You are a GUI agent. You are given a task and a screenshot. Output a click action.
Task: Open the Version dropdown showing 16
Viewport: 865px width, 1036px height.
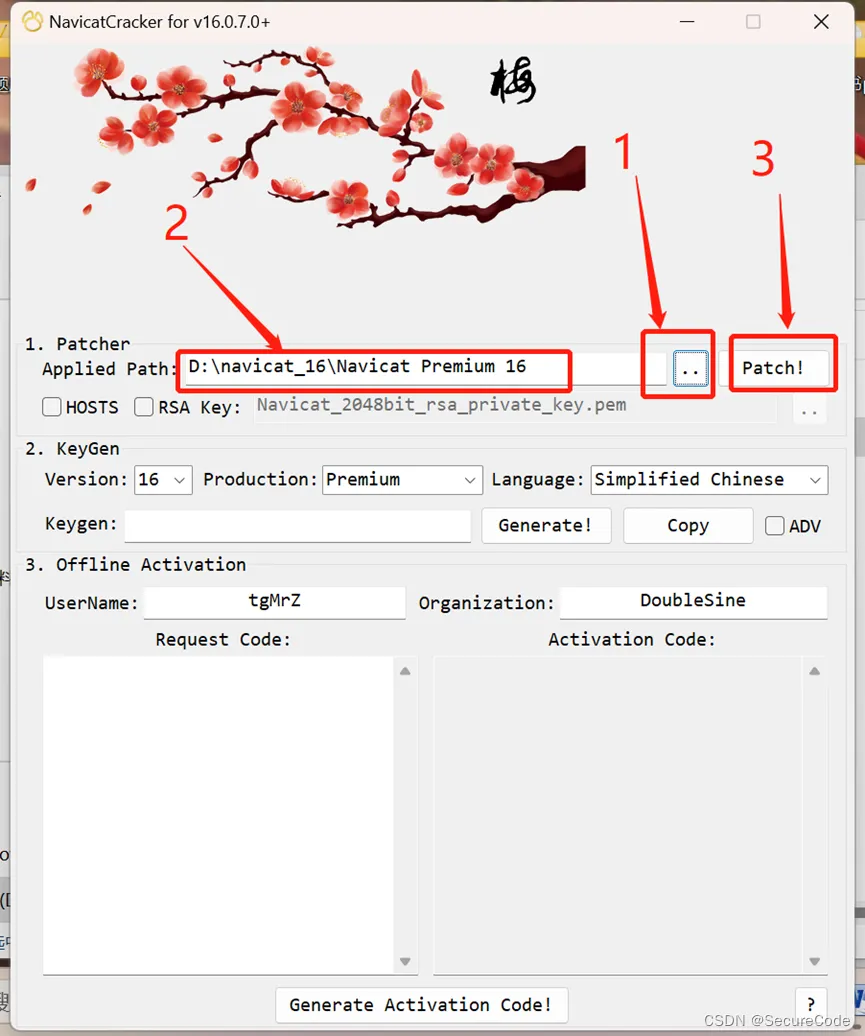point(163,480)
